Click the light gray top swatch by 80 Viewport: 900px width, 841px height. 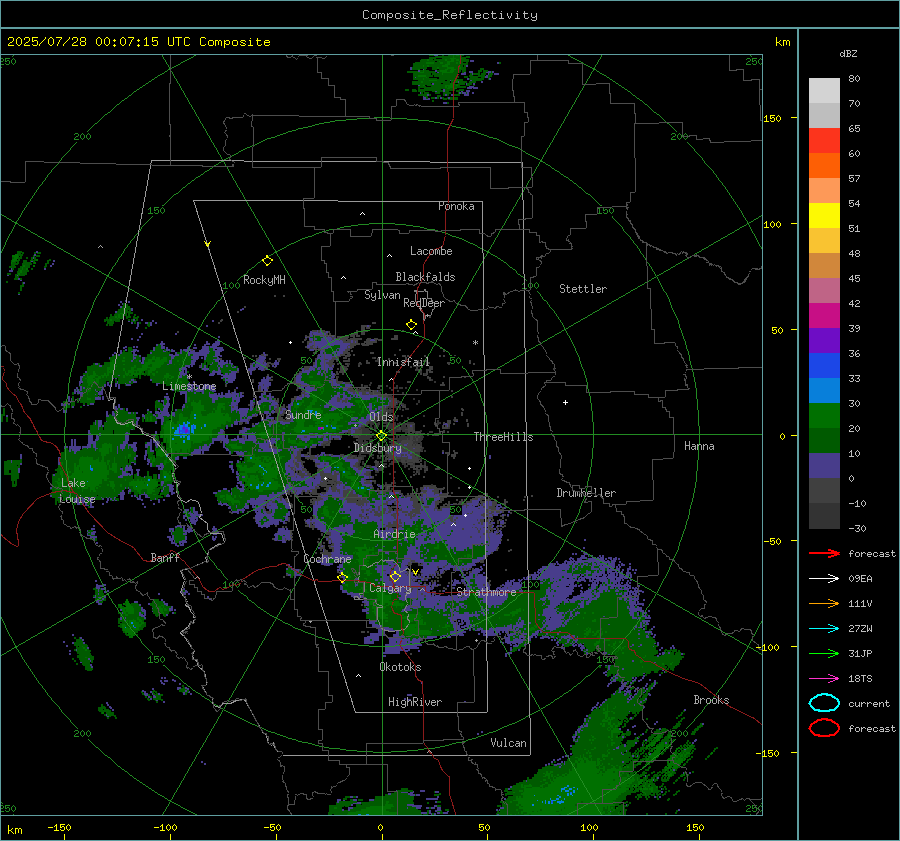tap(824, 91)
